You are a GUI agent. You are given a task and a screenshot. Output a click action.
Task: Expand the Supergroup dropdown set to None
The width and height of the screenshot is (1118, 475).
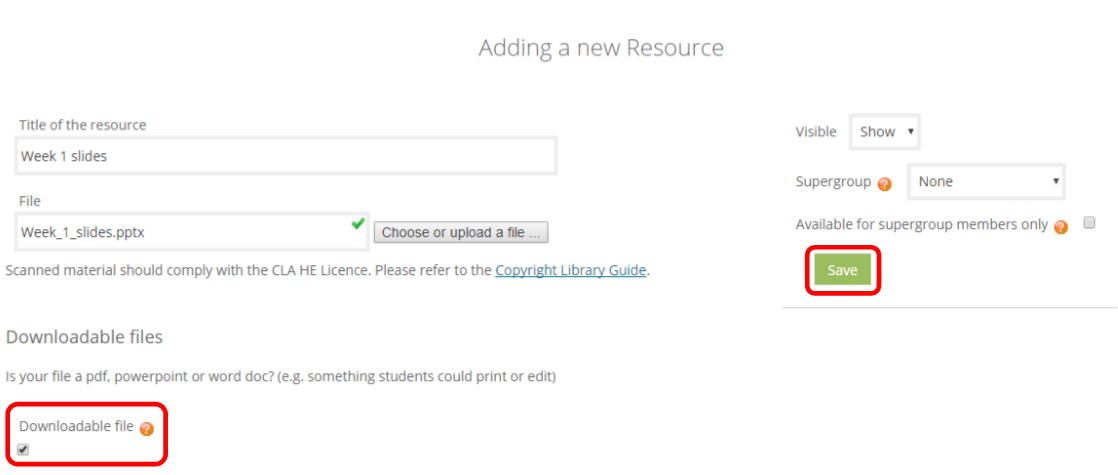click(987, 182)
